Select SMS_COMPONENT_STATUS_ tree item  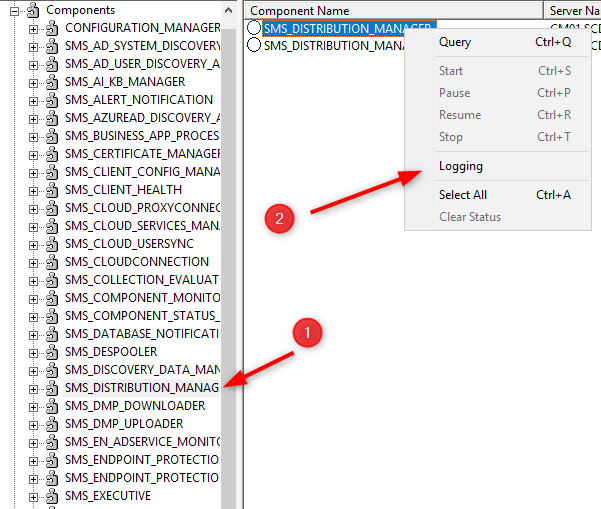(142, 316)
